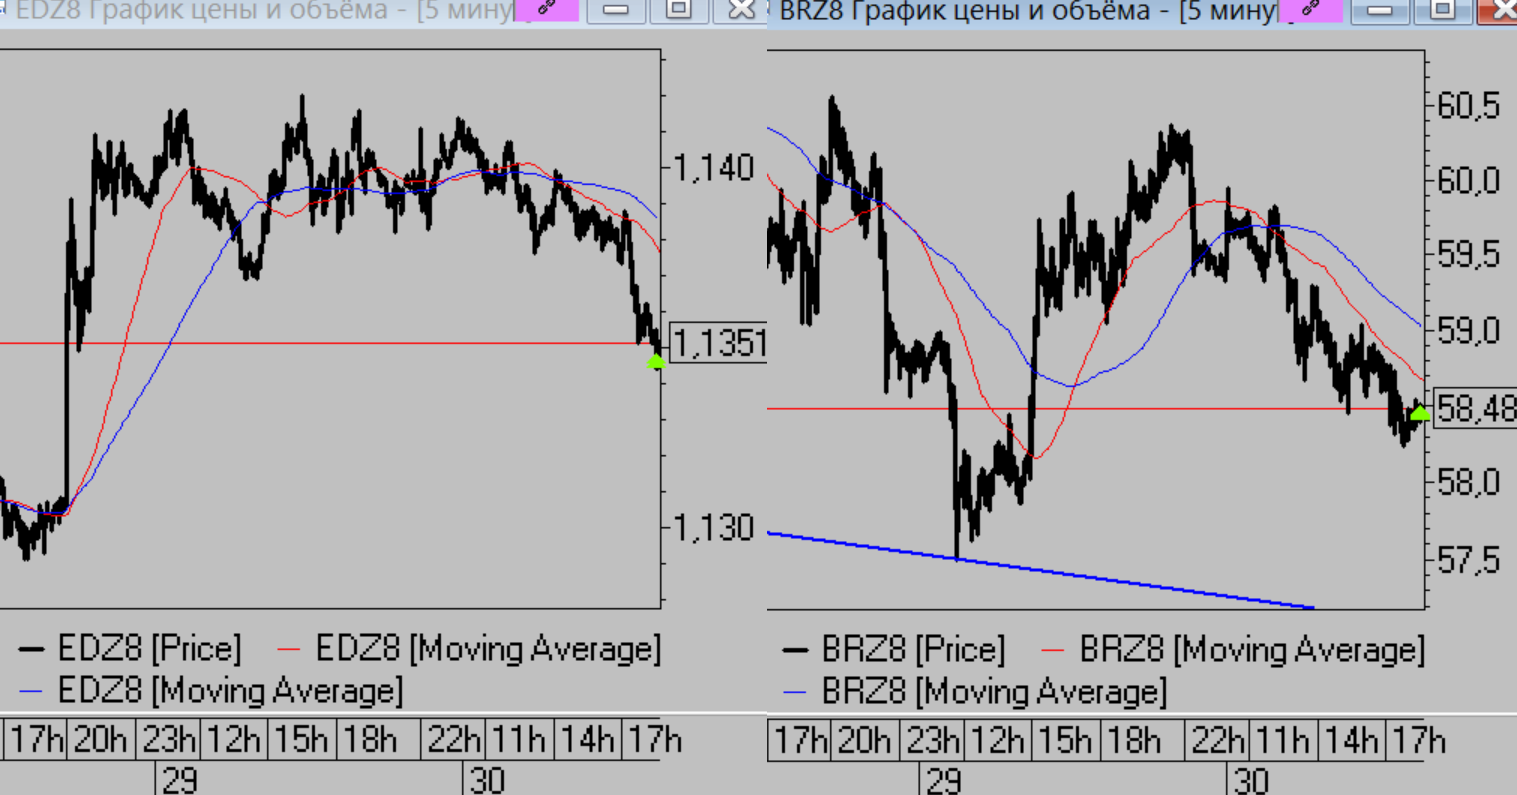Click green triangle marker on EDZ8 chart
This screenshot has height=795, width=1517.
pos(656,362)
